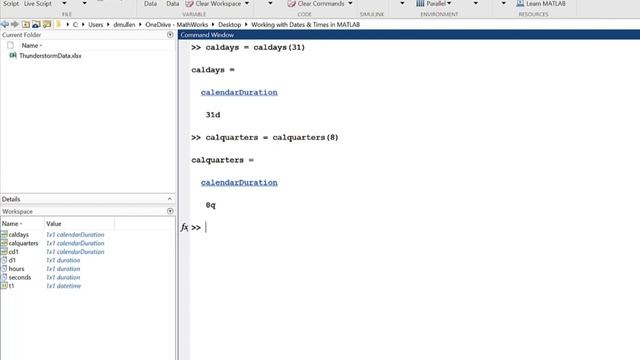Open the calendarDuration link under calquarters output
Viewport: 640px width, 360px height.
click(x=239, y=182)
